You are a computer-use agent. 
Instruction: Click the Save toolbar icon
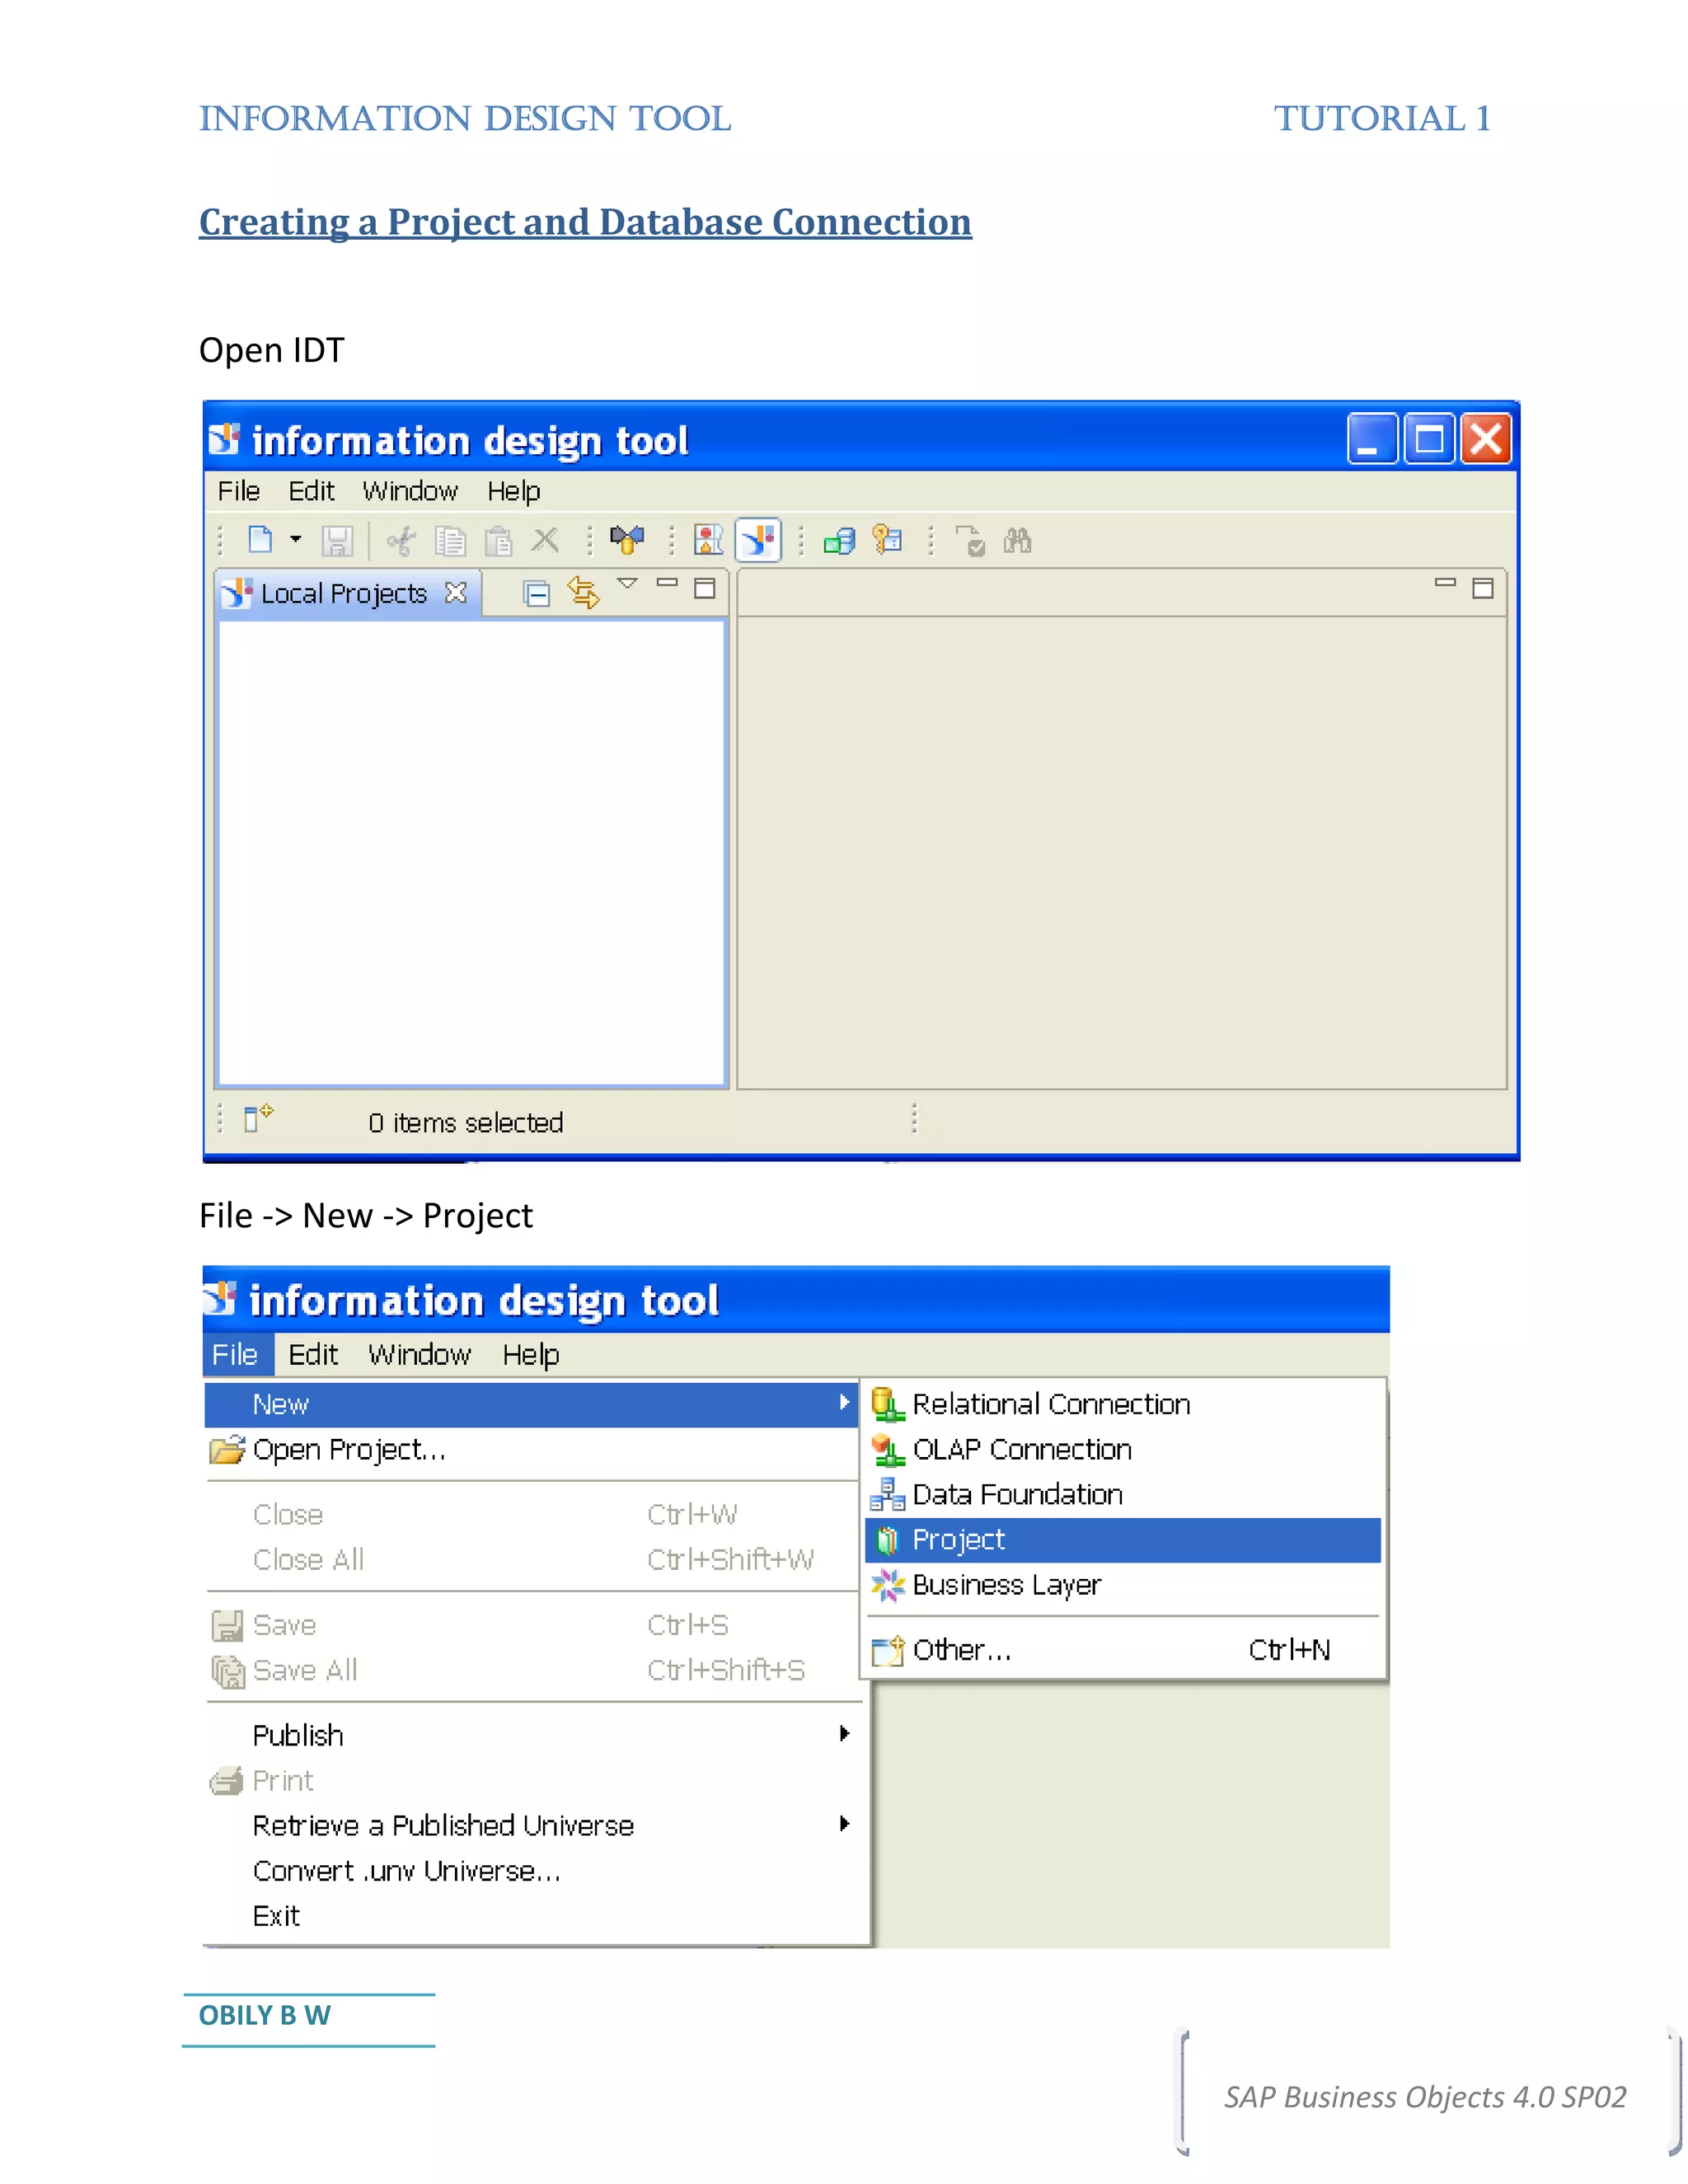point(337,541)
